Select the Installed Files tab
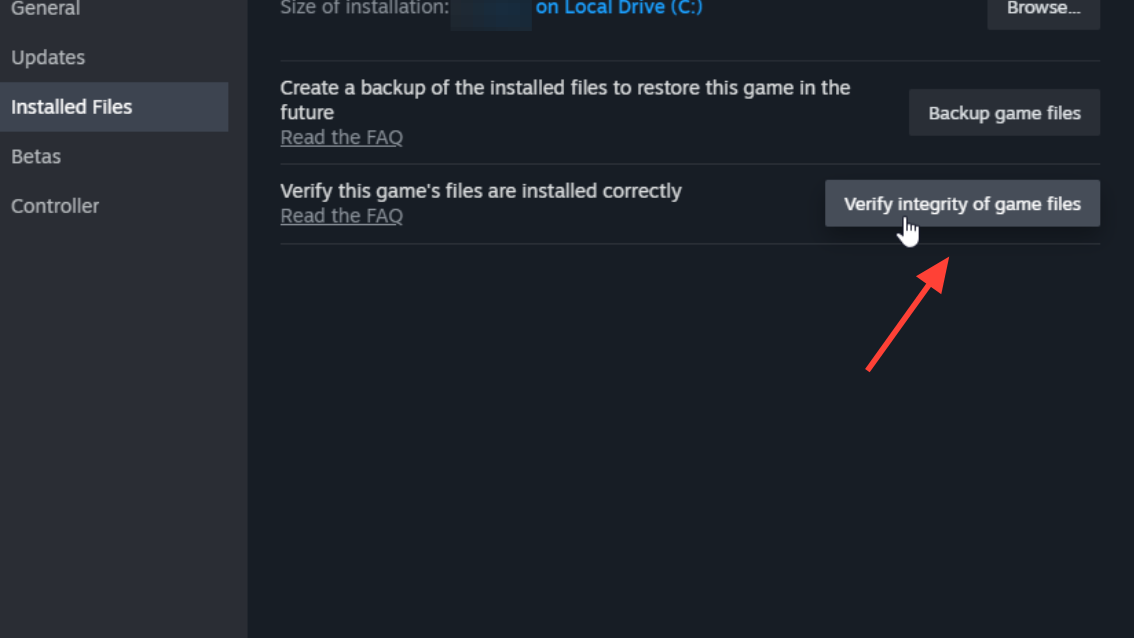 114,107
